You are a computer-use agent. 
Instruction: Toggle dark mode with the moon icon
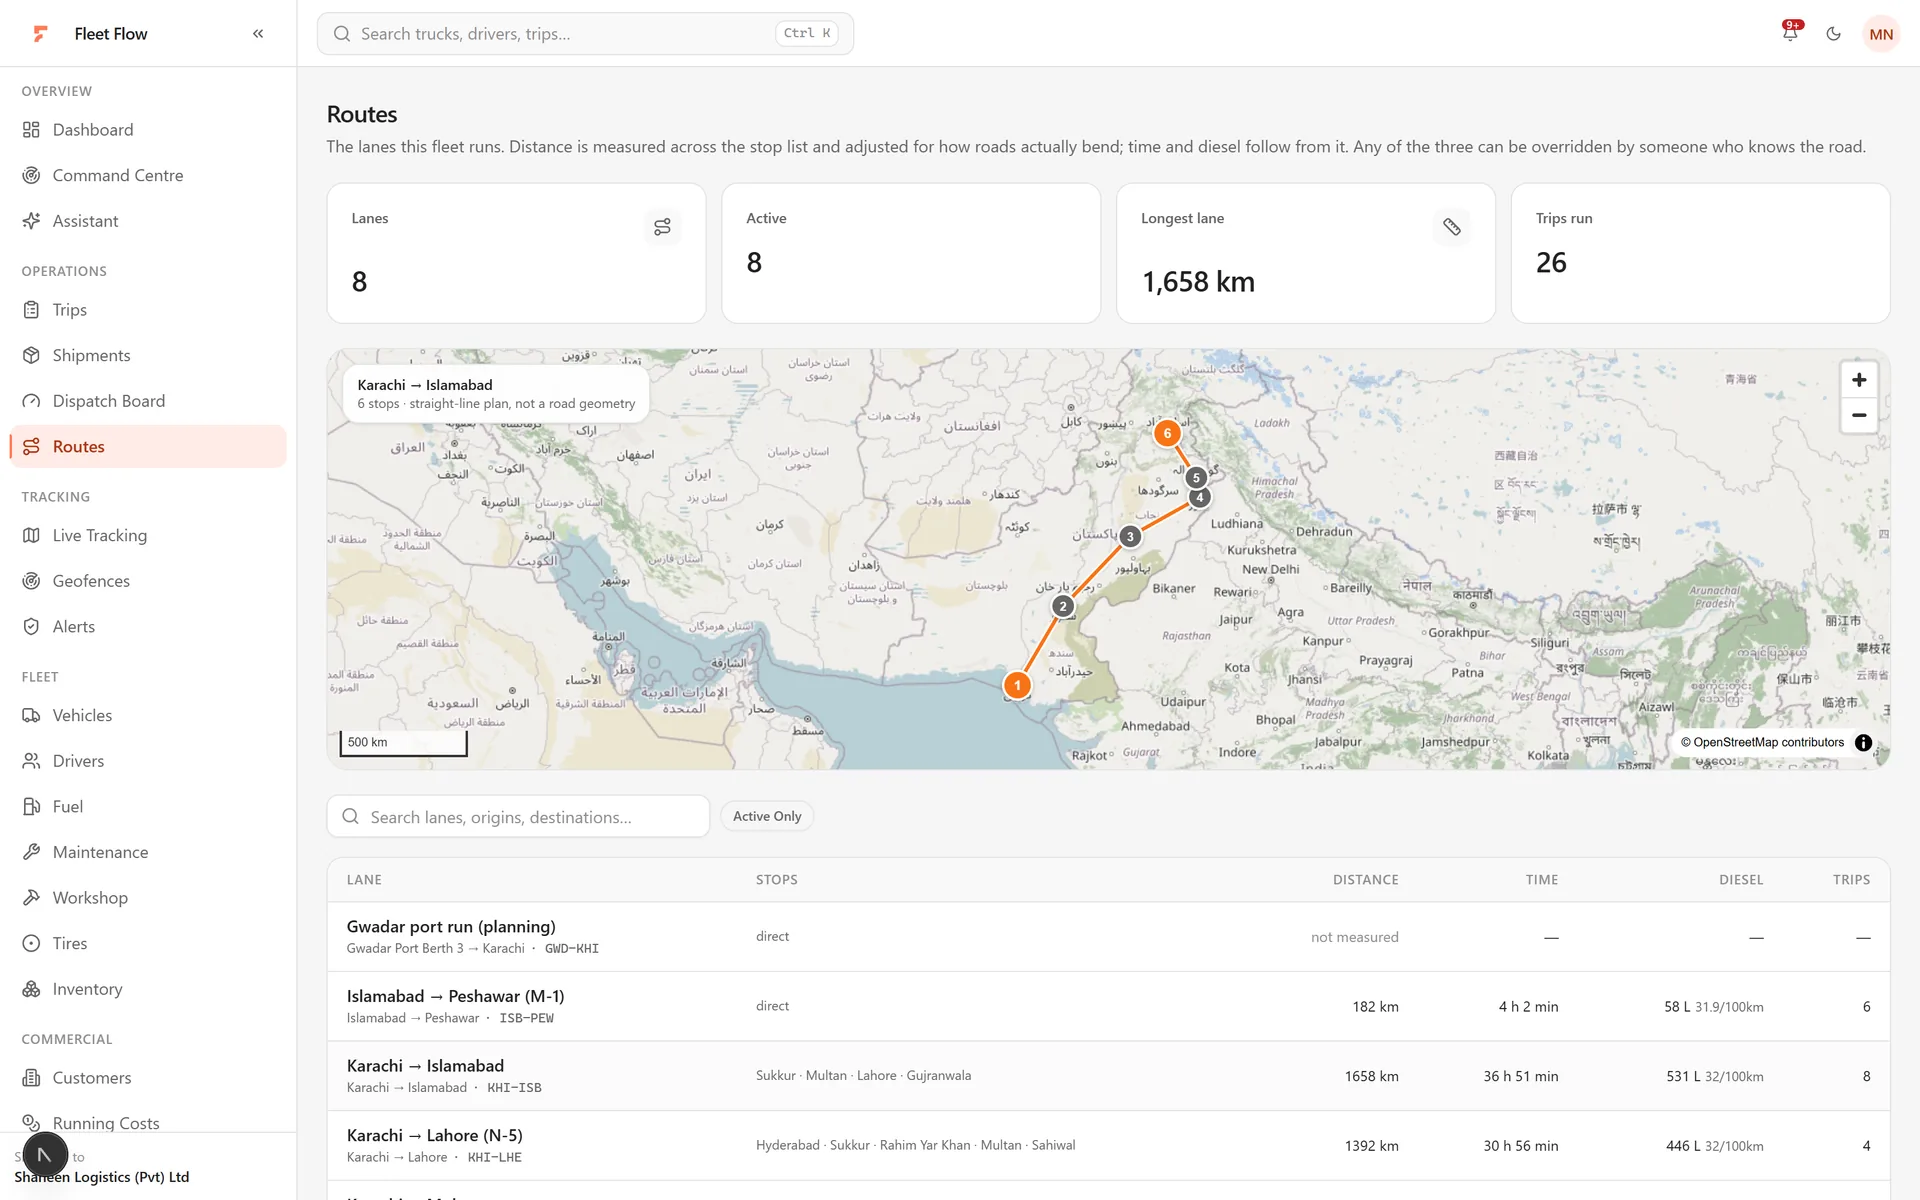point(1833,33)
